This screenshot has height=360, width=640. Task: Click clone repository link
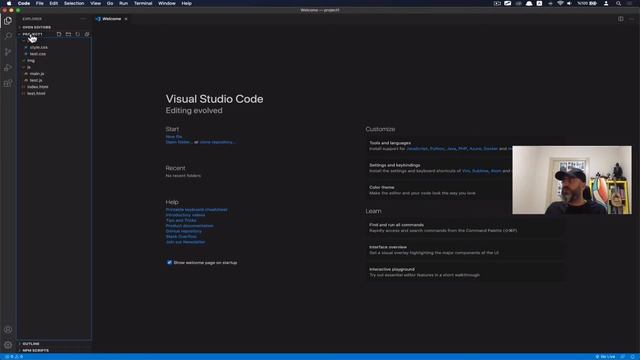pos(217,142)
